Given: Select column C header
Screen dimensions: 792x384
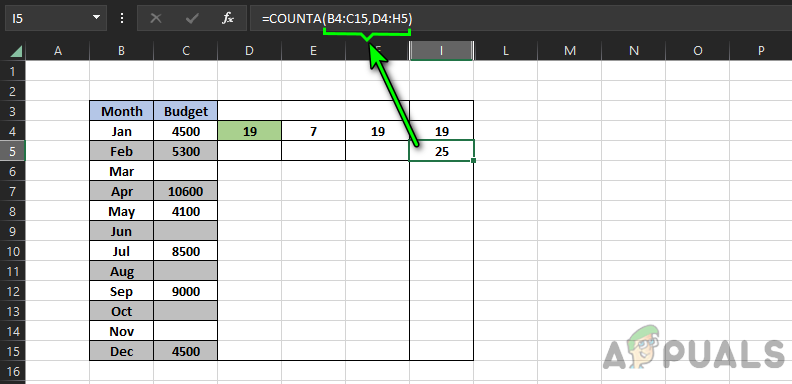Looking at the screenshot, I should pos(186,51).
